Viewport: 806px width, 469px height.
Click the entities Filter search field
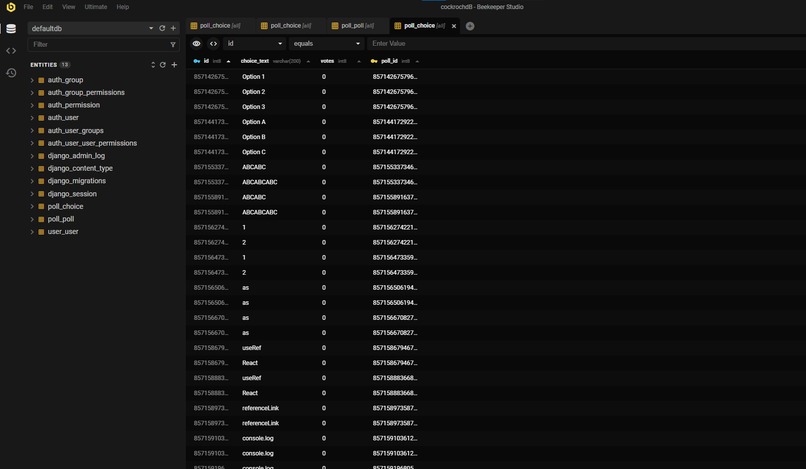(x=98, y=45)
